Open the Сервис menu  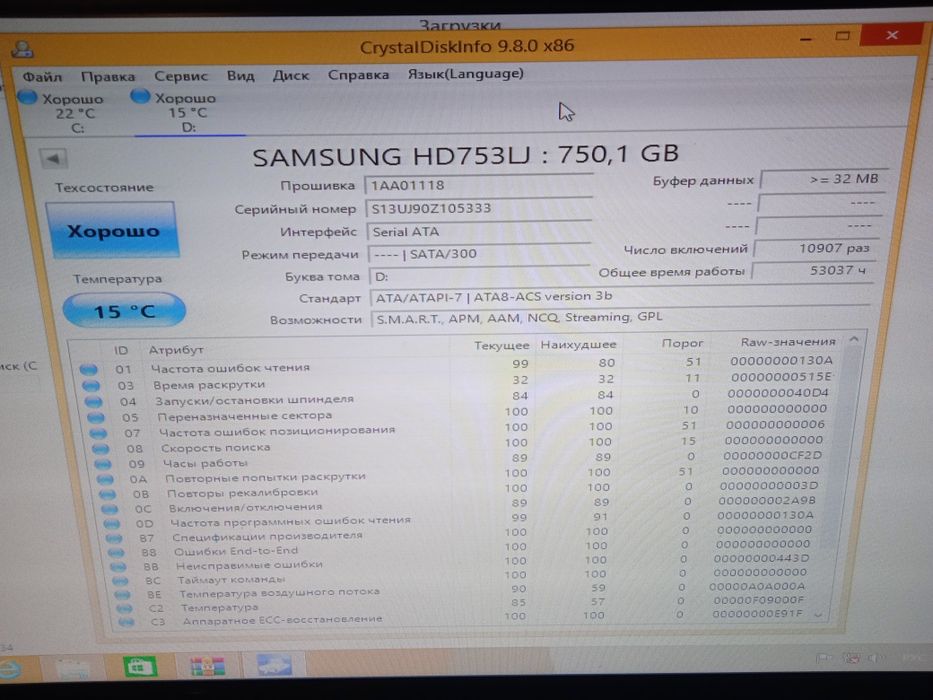coord(181,76)
